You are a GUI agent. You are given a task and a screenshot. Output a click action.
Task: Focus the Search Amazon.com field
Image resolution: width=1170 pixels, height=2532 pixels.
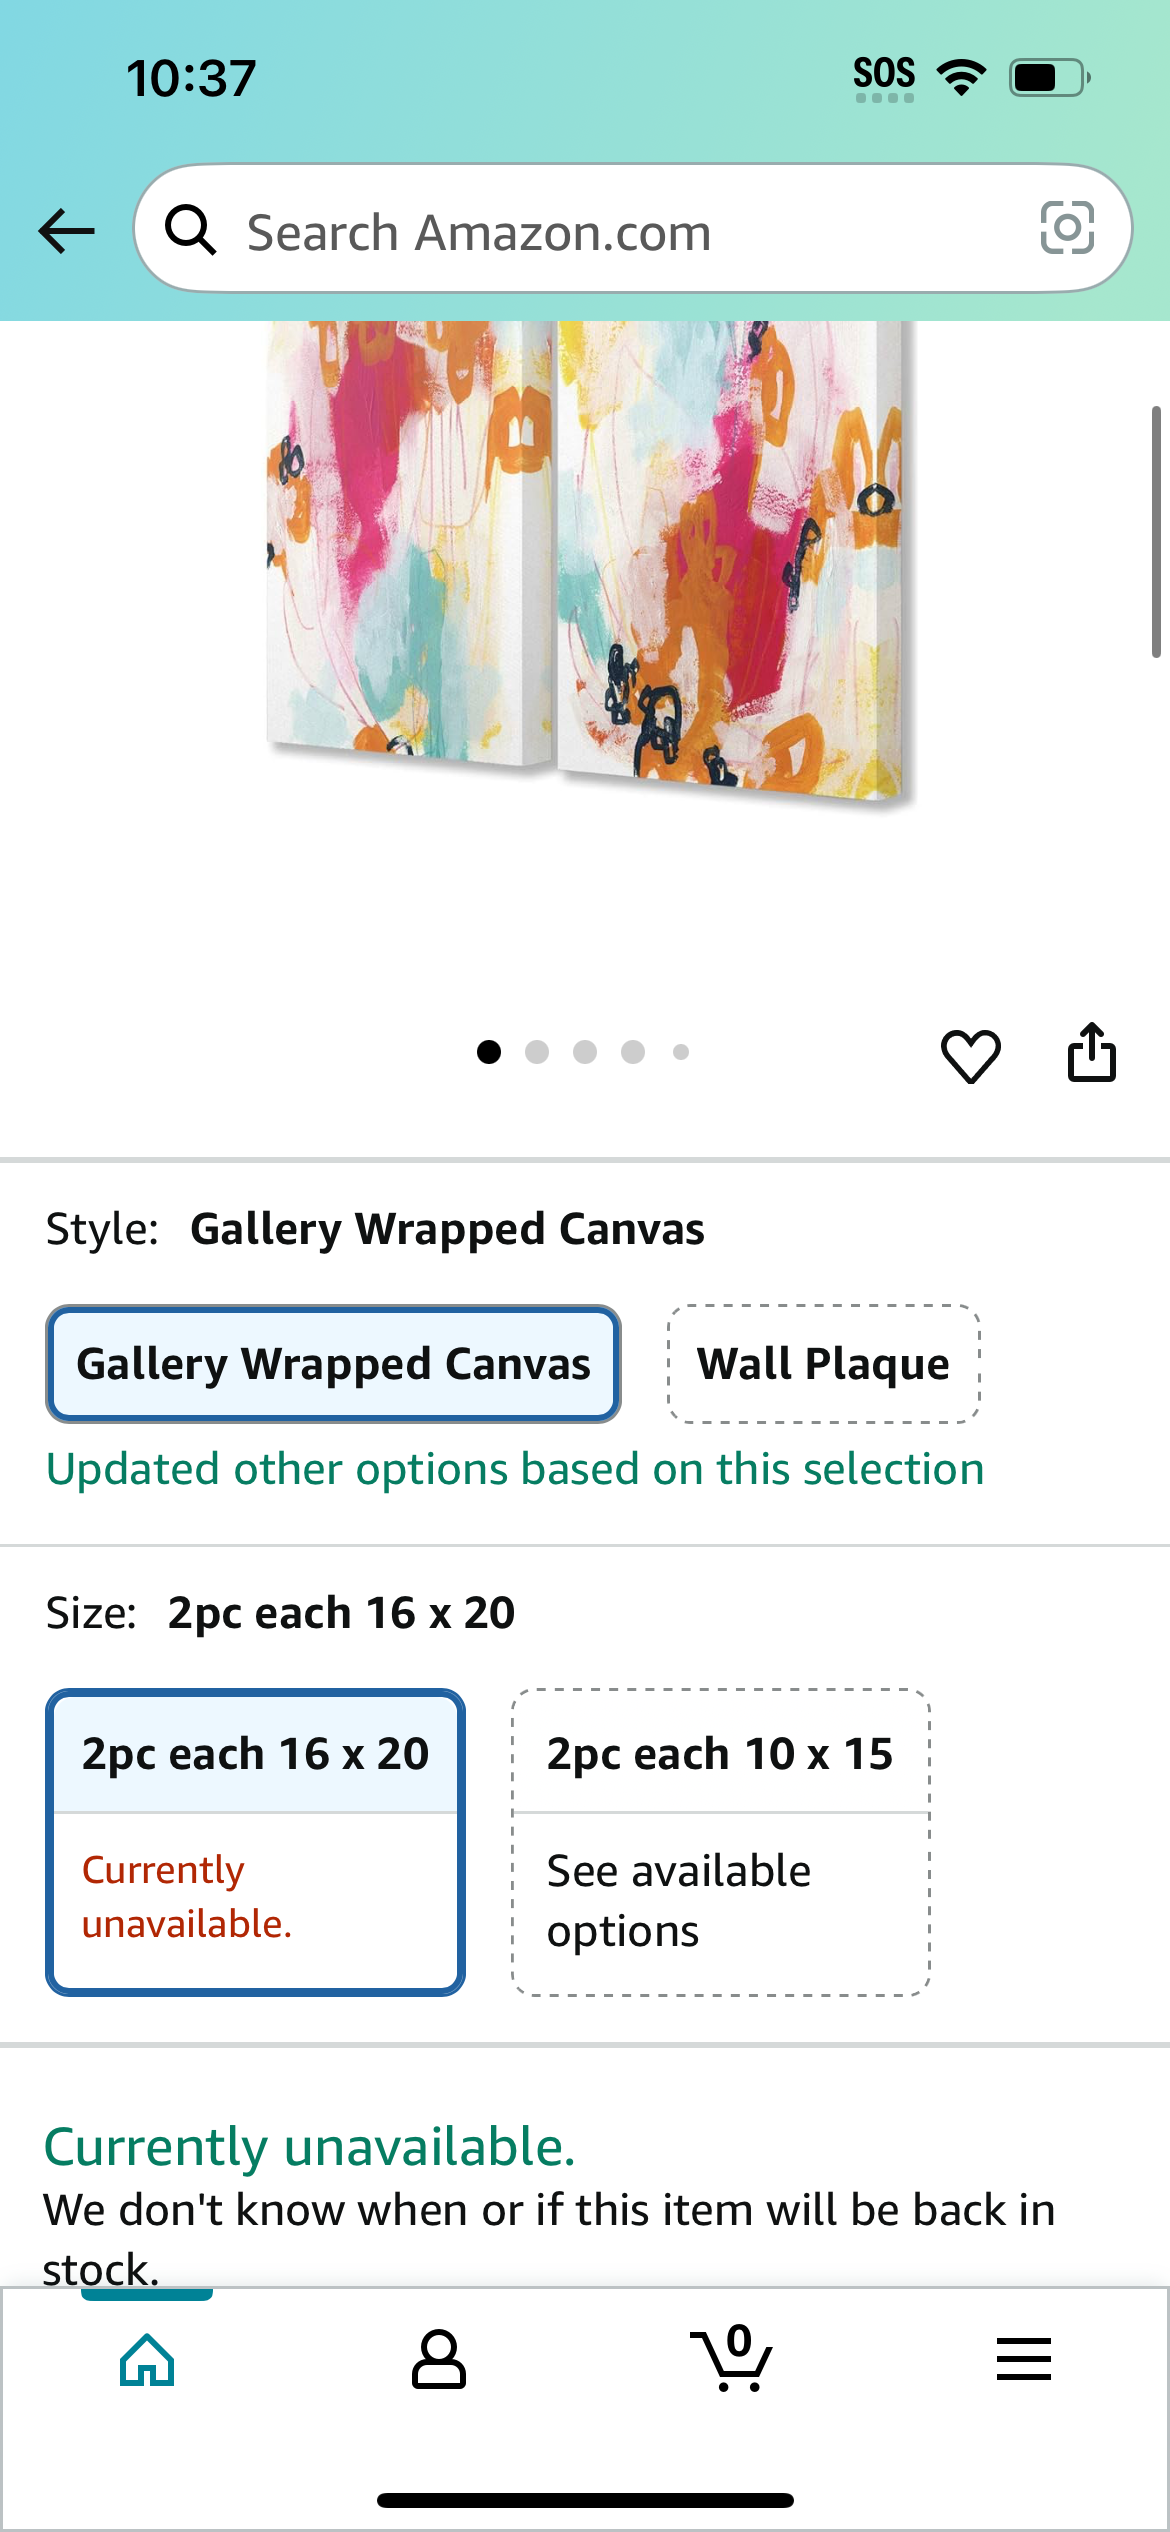[x=633, y=229]
